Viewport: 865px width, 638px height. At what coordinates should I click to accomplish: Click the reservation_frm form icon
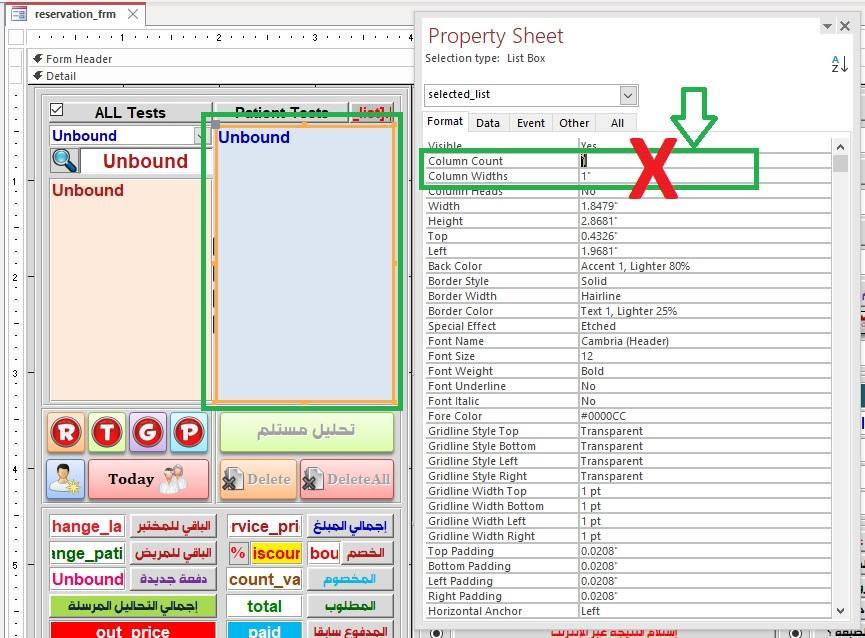tap(19, 14)
